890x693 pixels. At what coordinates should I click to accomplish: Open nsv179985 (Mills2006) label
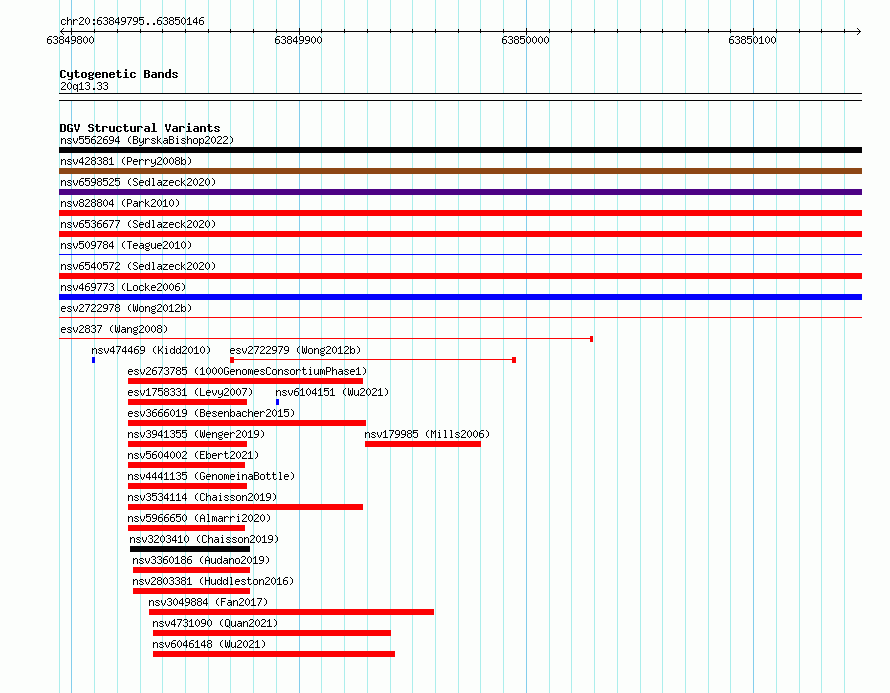tap(427, 434)
